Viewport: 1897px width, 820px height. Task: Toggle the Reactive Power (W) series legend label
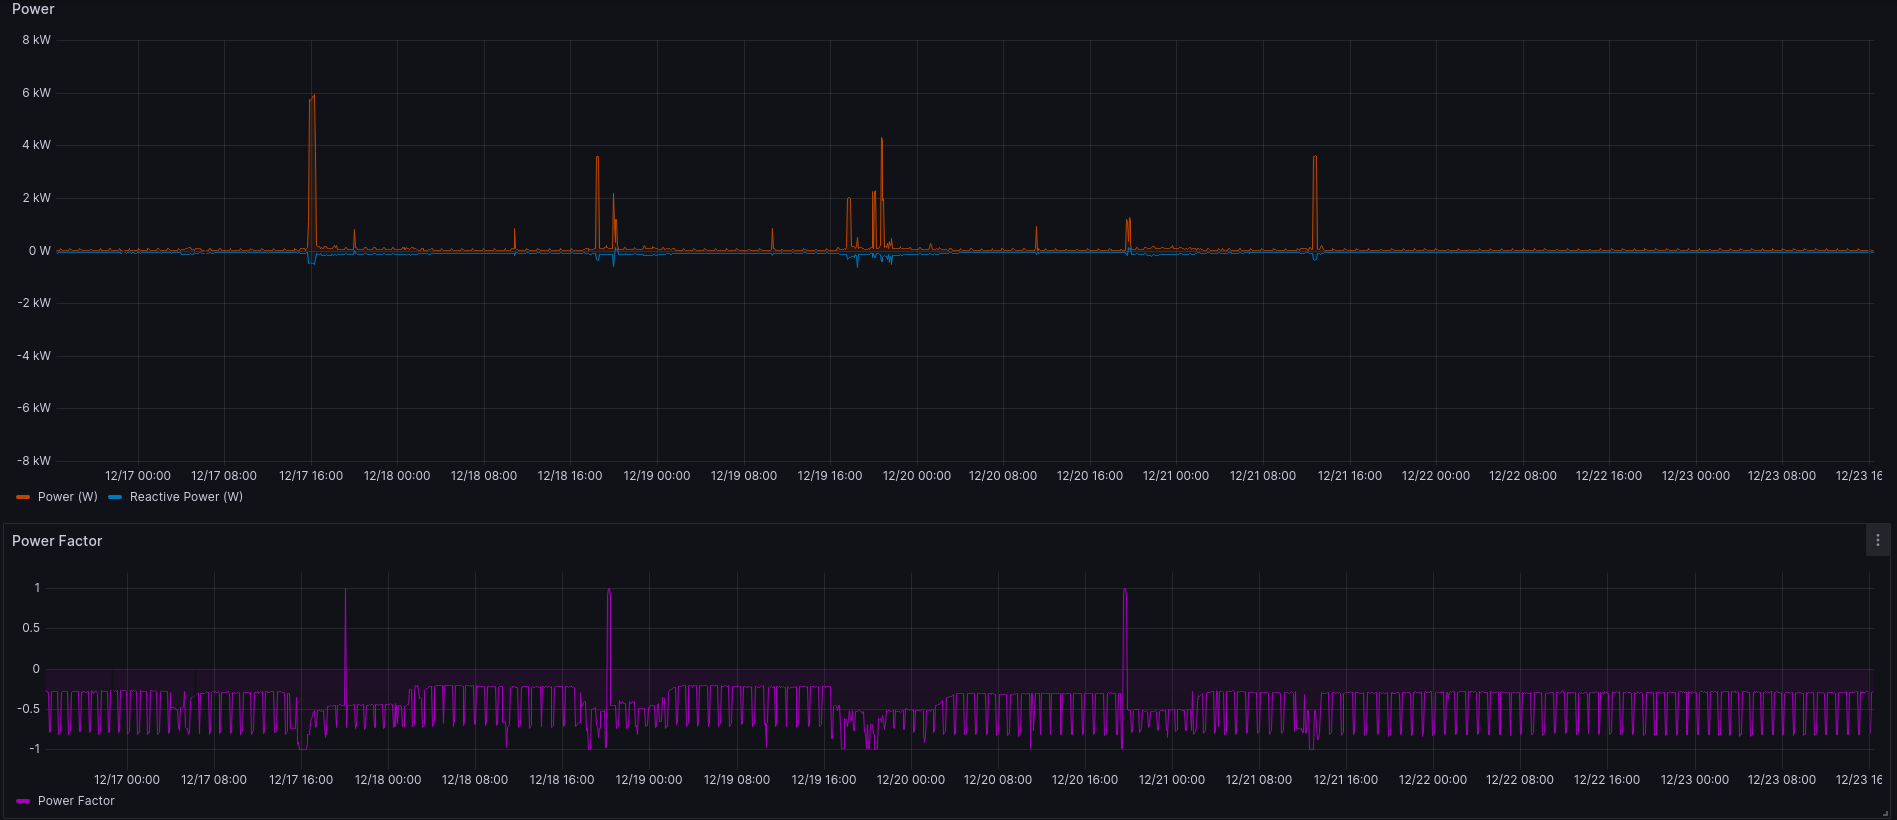click(x=186, y=497)
